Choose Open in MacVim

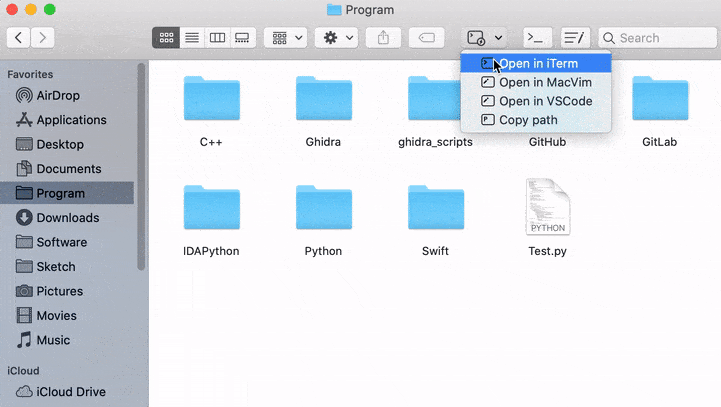(x=536, y=82)
